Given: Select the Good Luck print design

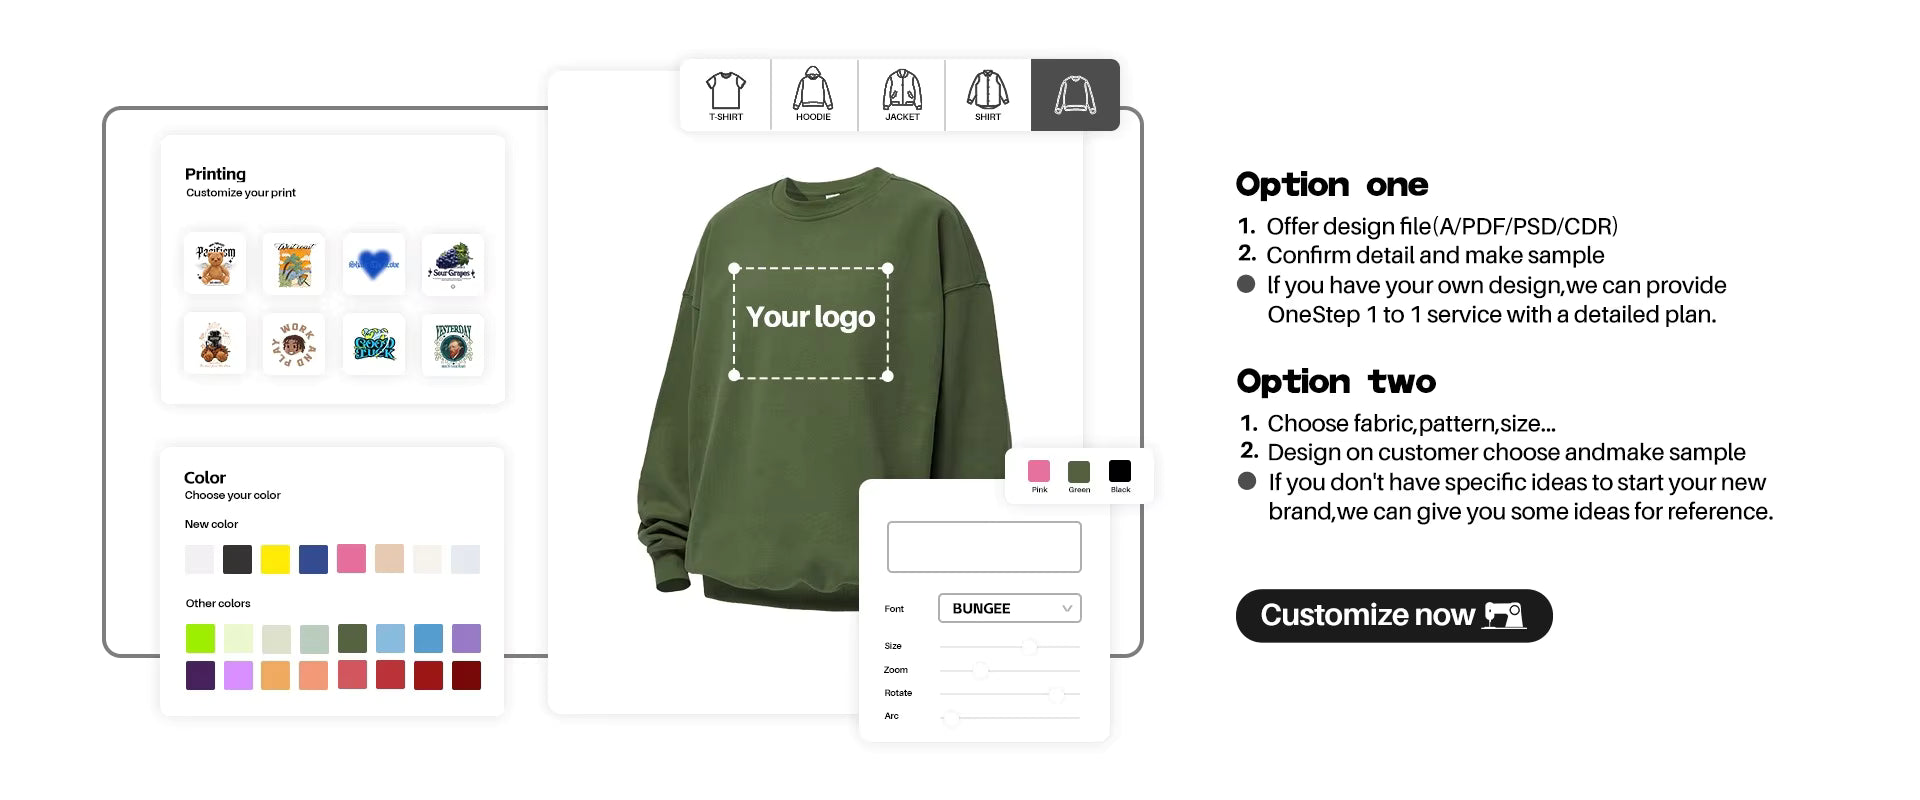Looking at the screenshot, I should [373, 344].
